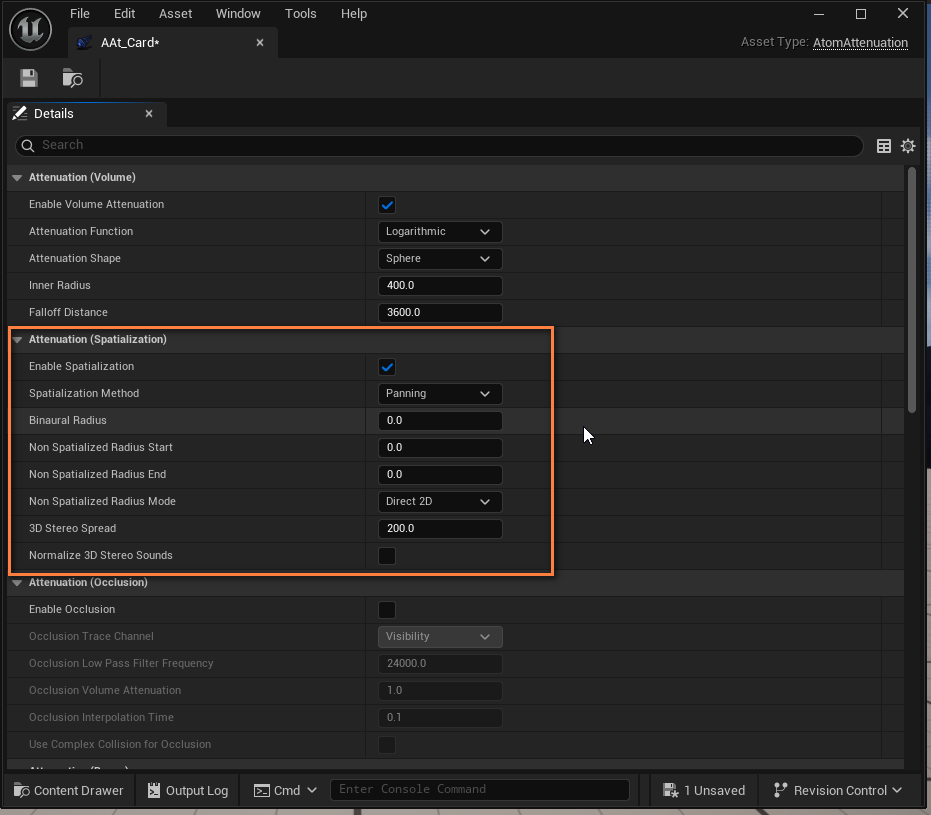
Task: Toggle Normalize 3D Stereo Sounds checkbox
Action: point(387,556)
